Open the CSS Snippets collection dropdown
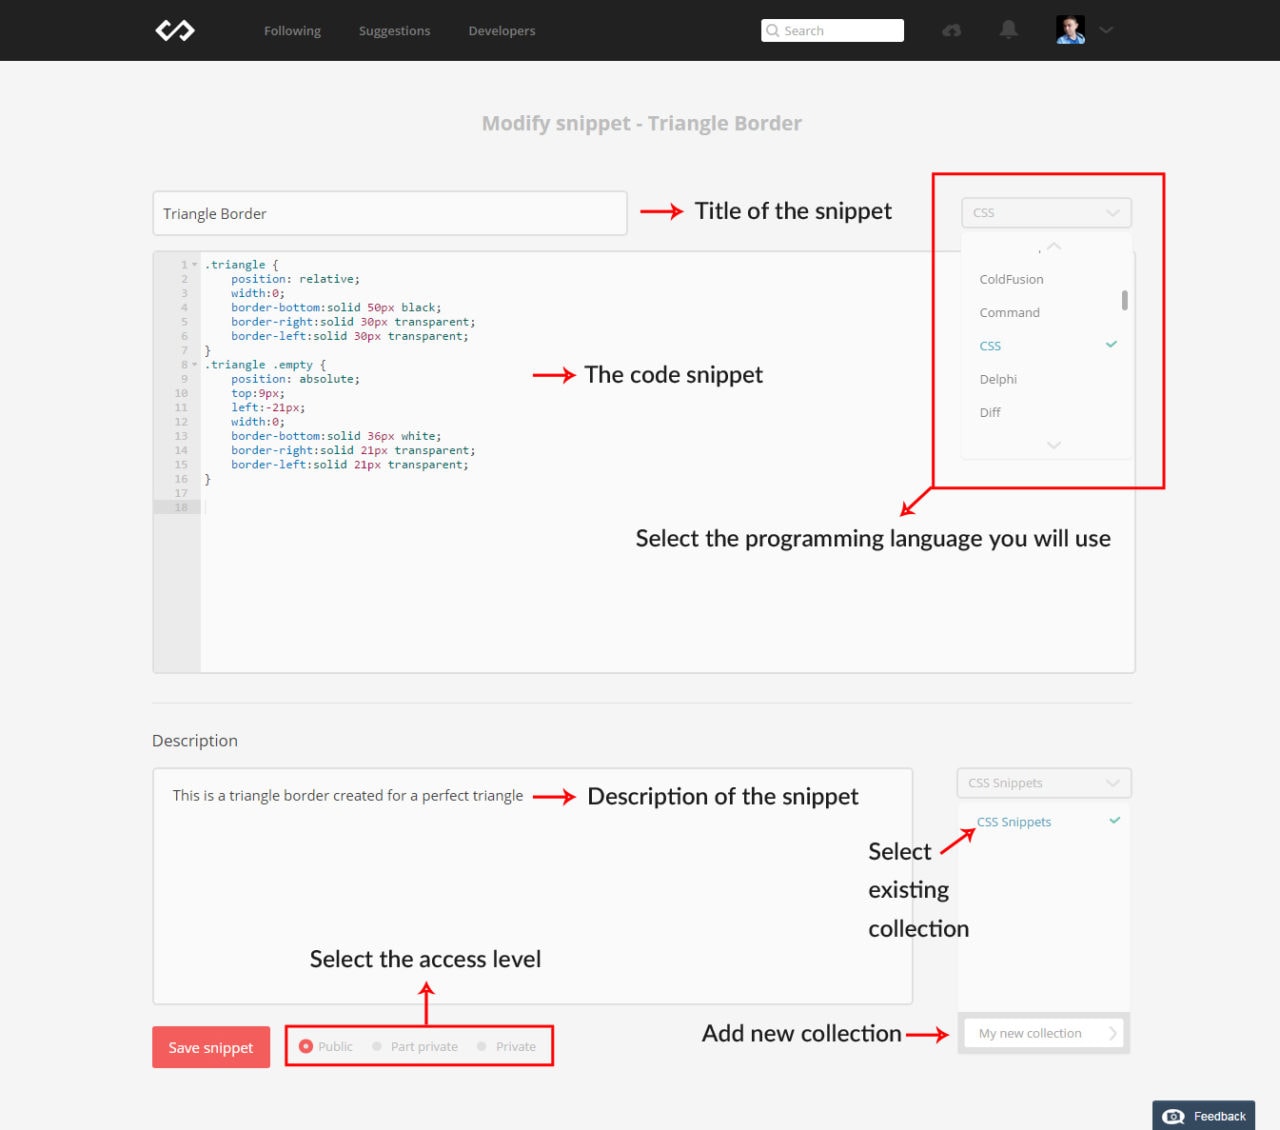The width and height of the screenshot is (1280, 1130). coord(1043,783)
